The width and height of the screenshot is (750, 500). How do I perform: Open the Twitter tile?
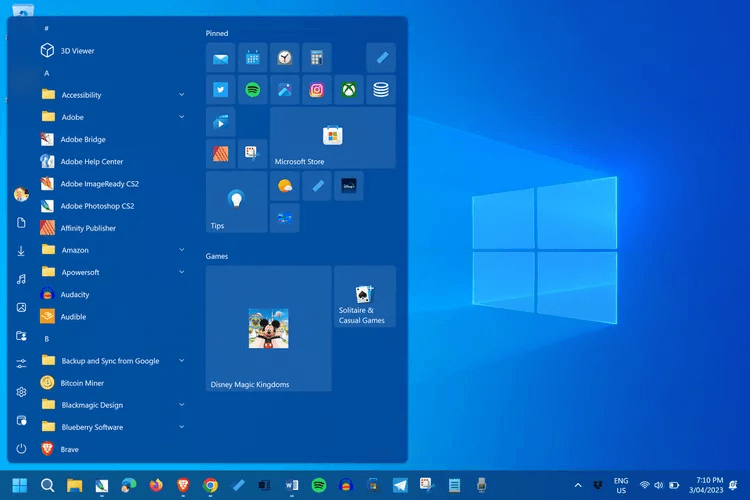[x=221, y=90]
